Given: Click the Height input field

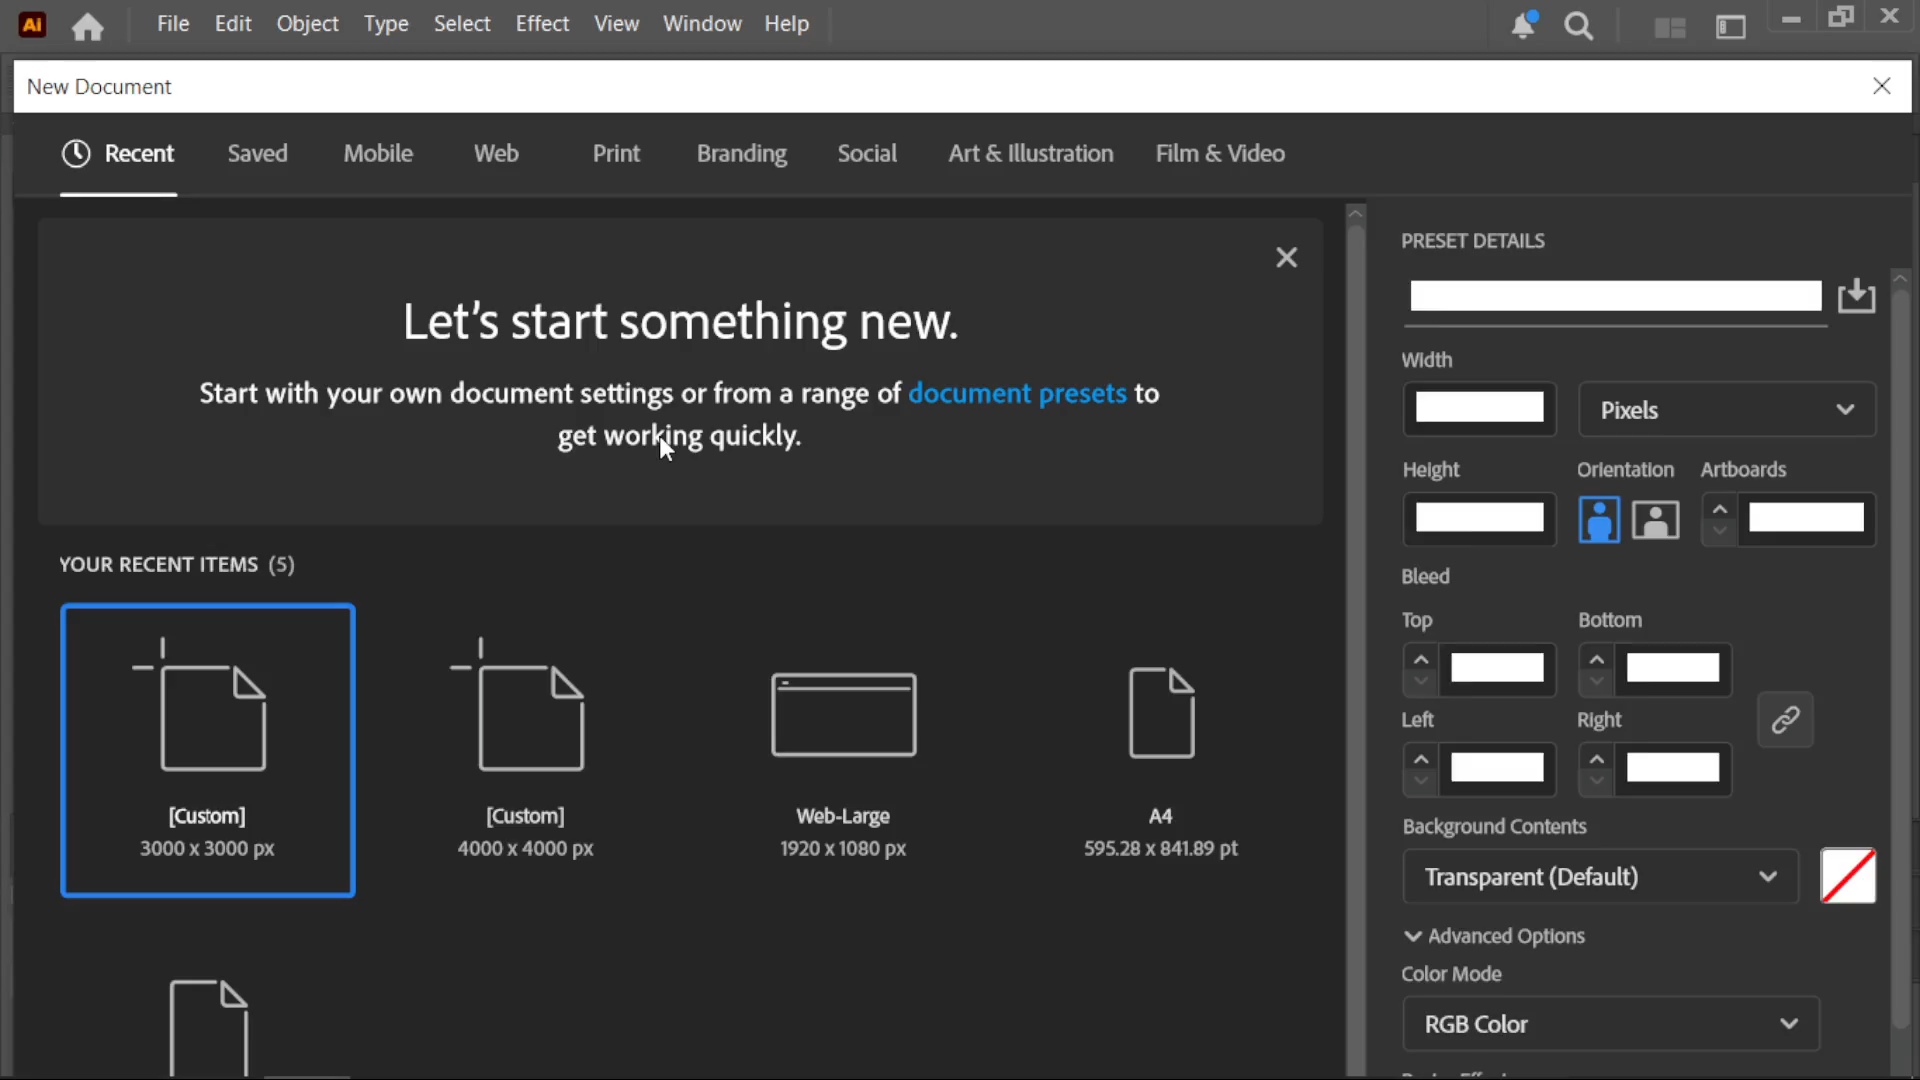Looking at the screenshot, I should [1479, 518].
